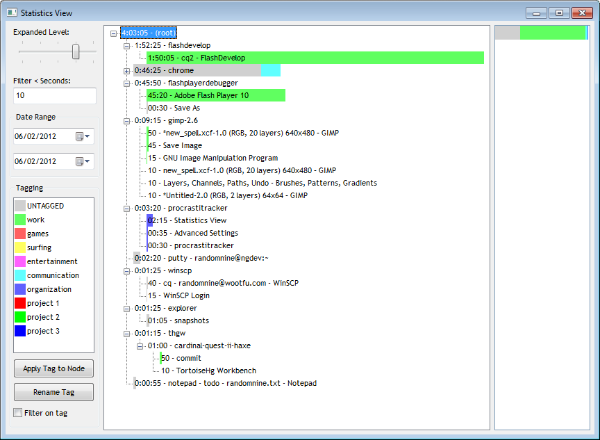Collapse the gimp-2.6 tree node
Screen dimensions: 600x440
pyautogui.click(x=127, y=121)
